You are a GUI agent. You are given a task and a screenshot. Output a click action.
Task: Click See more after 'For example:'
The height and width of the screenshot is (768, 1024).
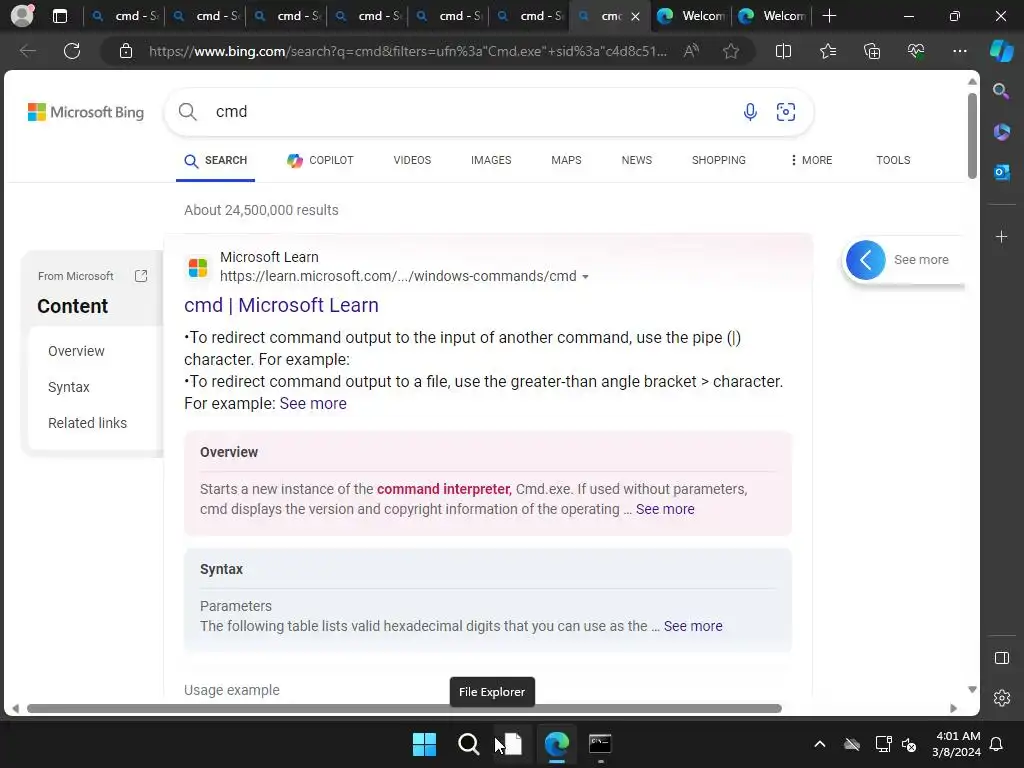[313, 404]
